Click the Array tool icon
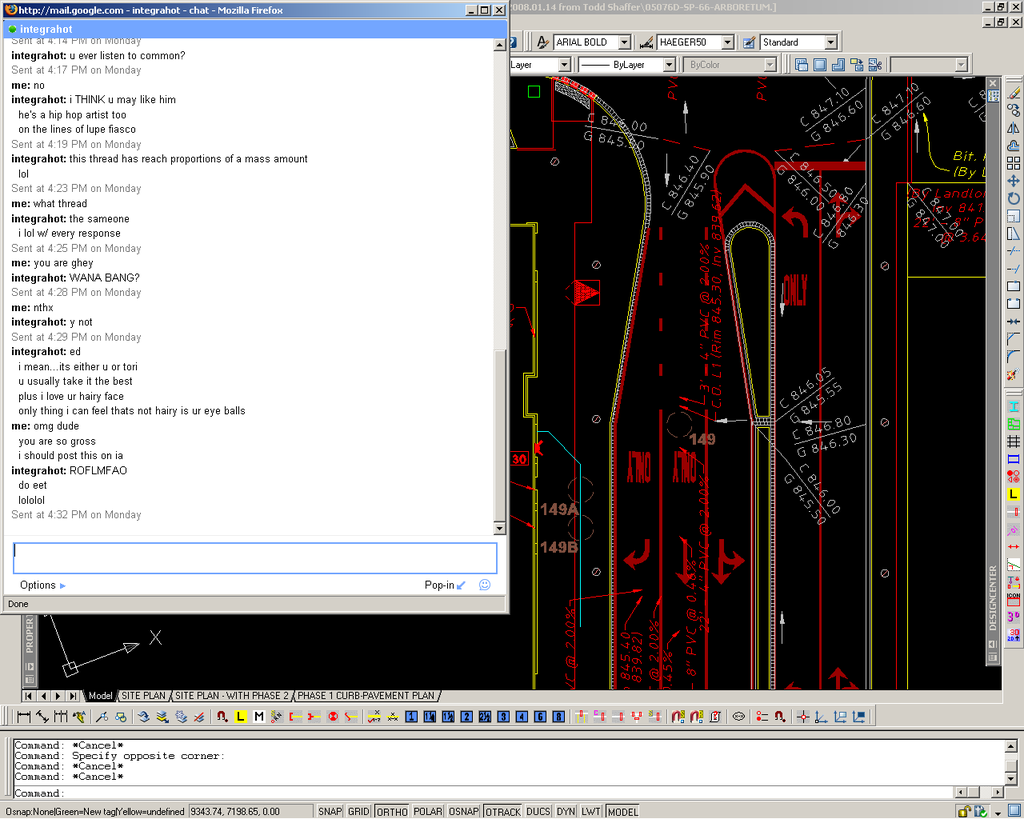Viewport: 1024px width, 819px height. tap(1013, 163)
